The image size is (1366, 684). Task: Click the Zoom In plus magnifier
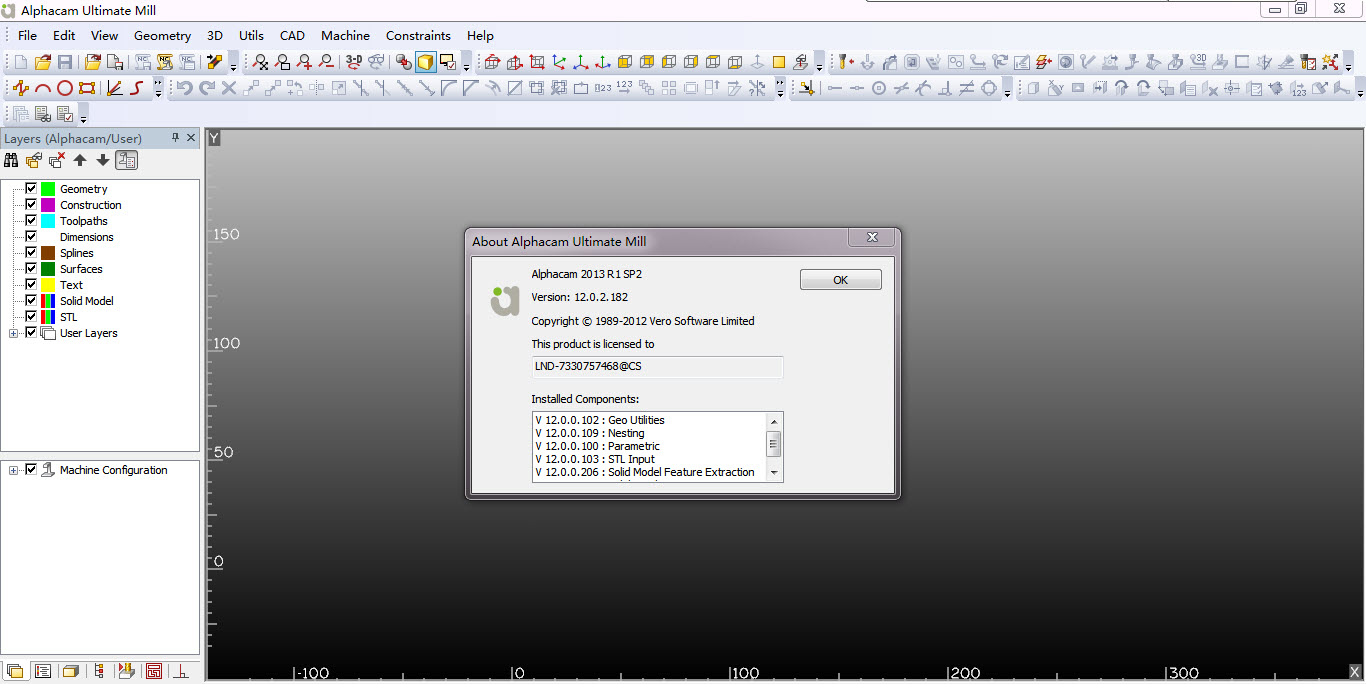[x=304, y=62]
